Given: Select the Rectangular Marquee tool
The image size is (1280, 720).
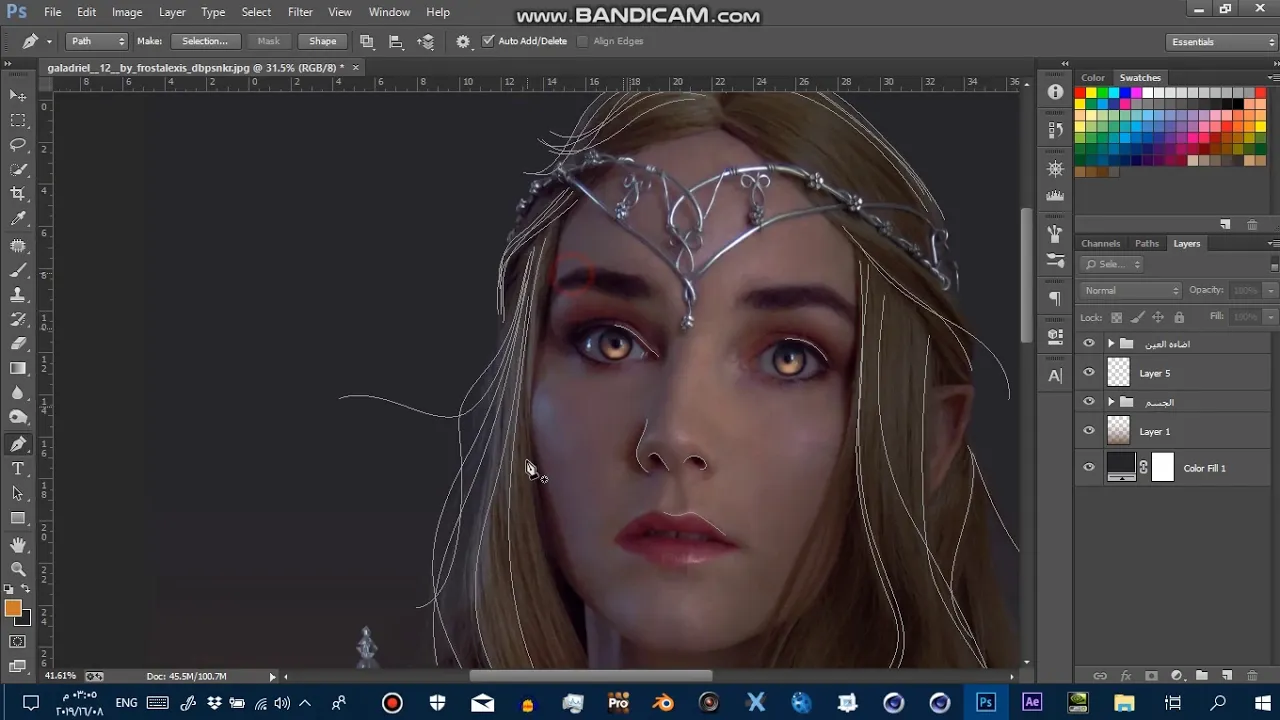Looking at the screenshot, I should tap(18, 120).
